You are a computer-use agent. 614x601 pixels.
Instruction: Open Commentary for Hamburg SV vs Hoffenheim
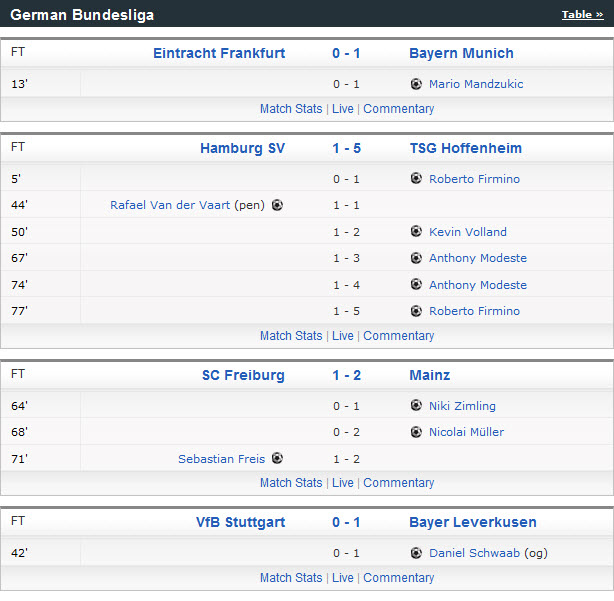pyautogui.click(x=398, y=335)
